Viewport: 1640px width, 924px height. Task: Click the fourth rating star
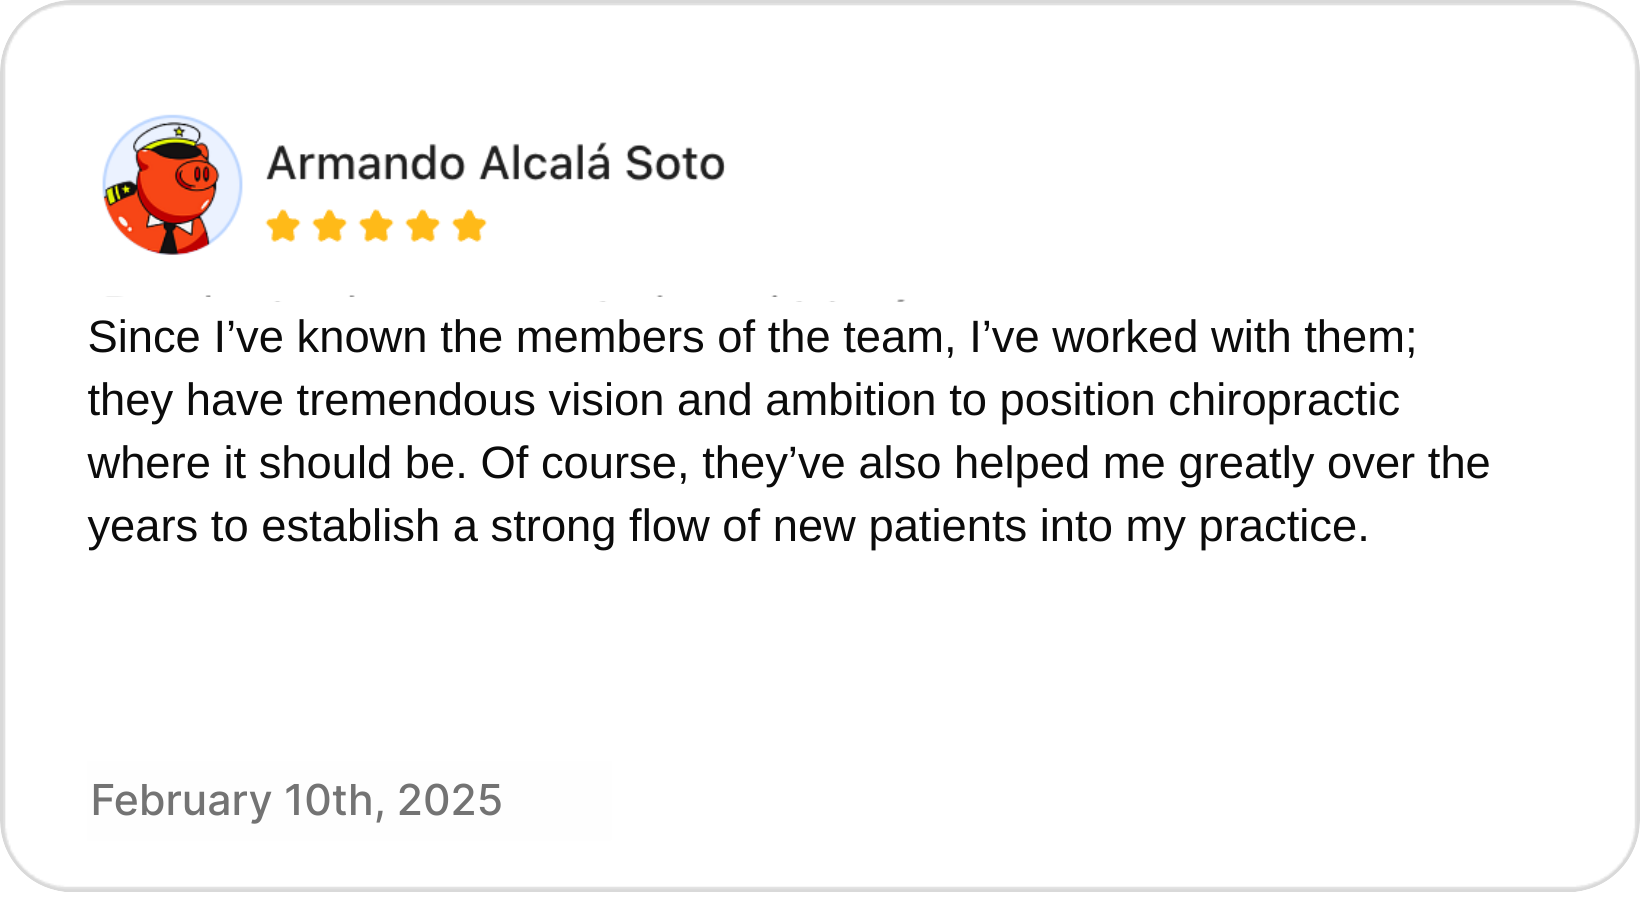(x=422, y=226)
